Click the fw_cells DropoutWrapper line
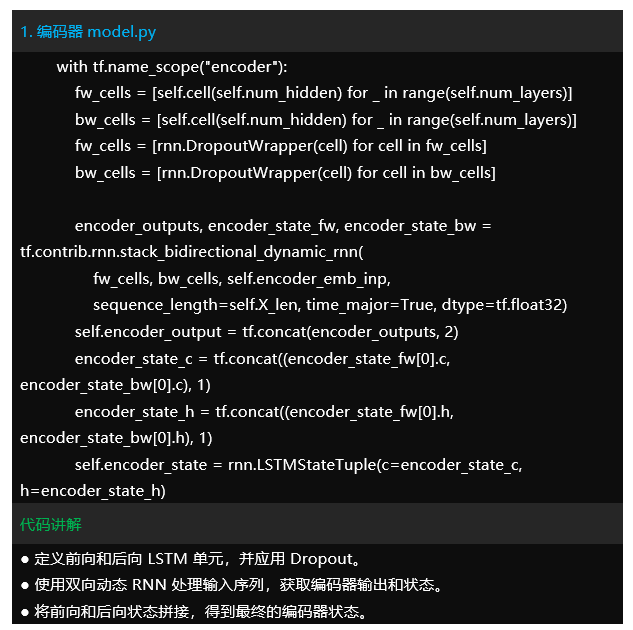The image size is (633, 630). point(280,146)
